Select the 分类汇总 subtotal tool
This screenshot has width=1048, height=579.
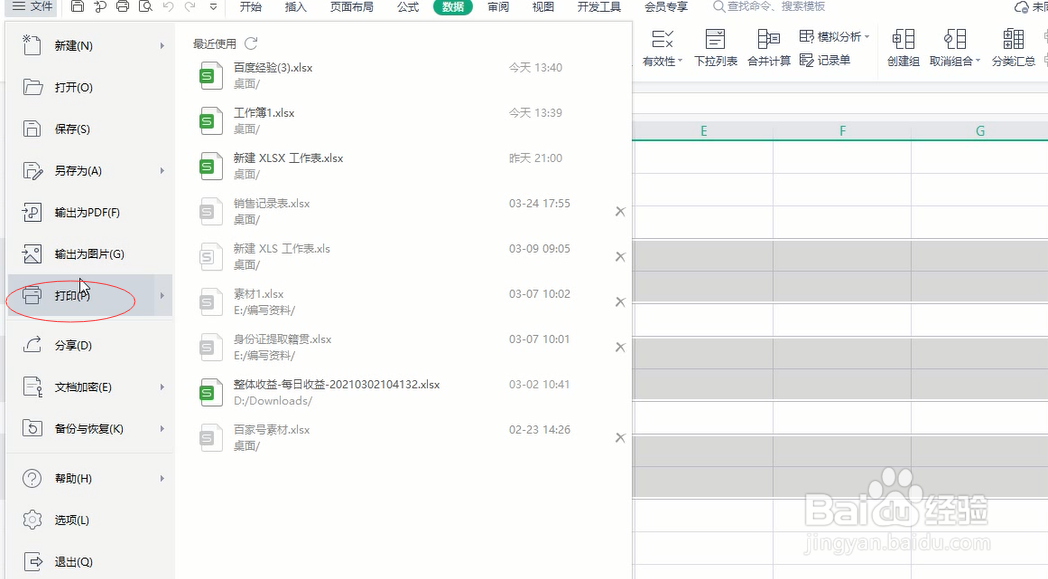(x=1011, y=45)
